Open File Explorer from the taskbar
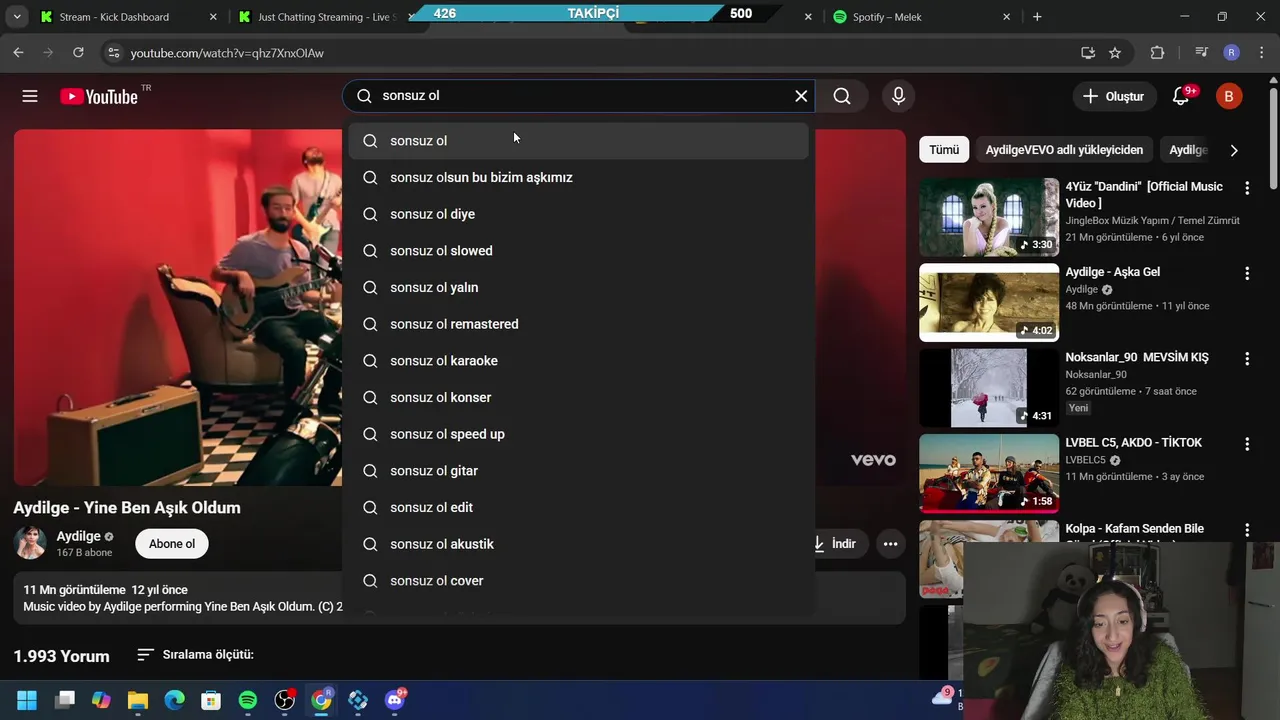1280x720 pixels. tap(138, 700)
